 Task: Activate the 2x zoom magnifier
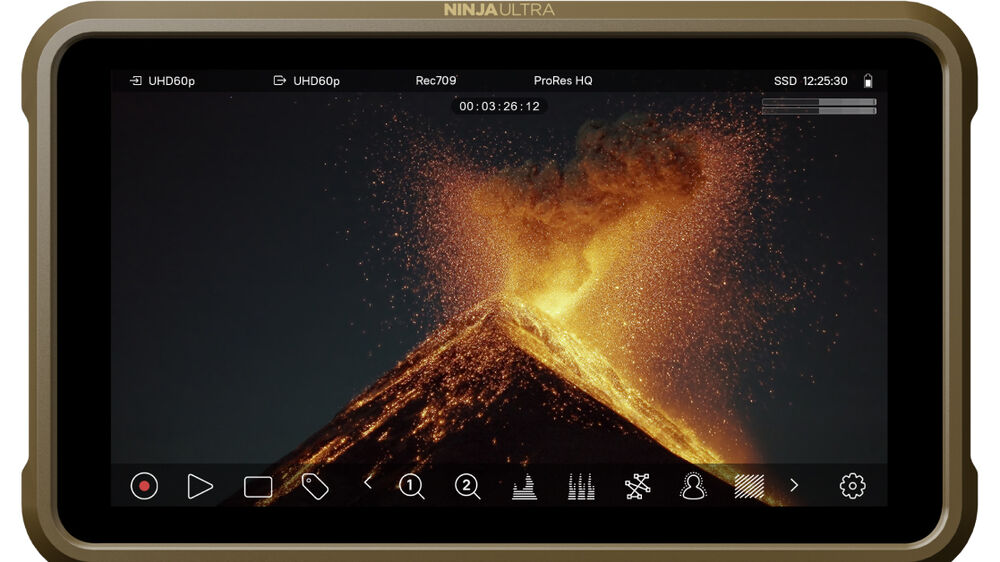467,486
